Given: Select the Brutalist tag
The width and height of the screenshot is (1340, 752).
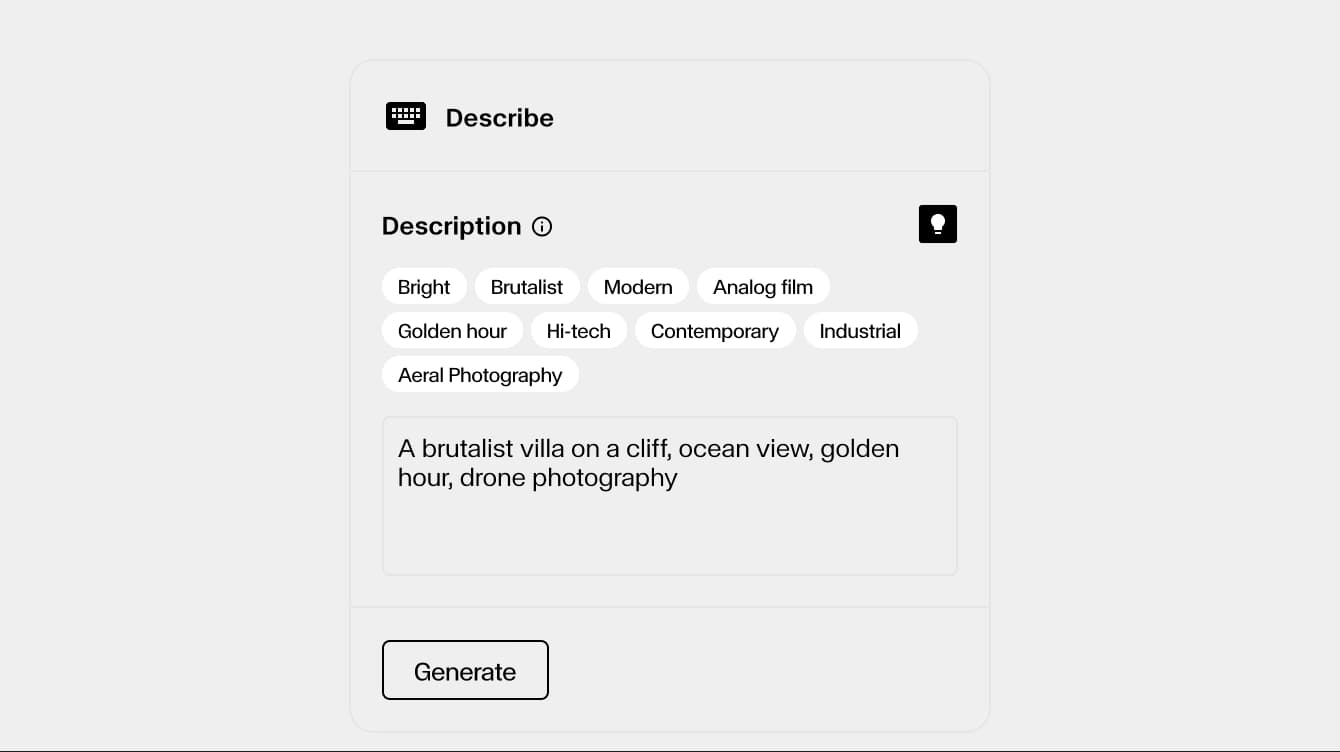Looking at the screenshot, I should [x=527, y=286].
